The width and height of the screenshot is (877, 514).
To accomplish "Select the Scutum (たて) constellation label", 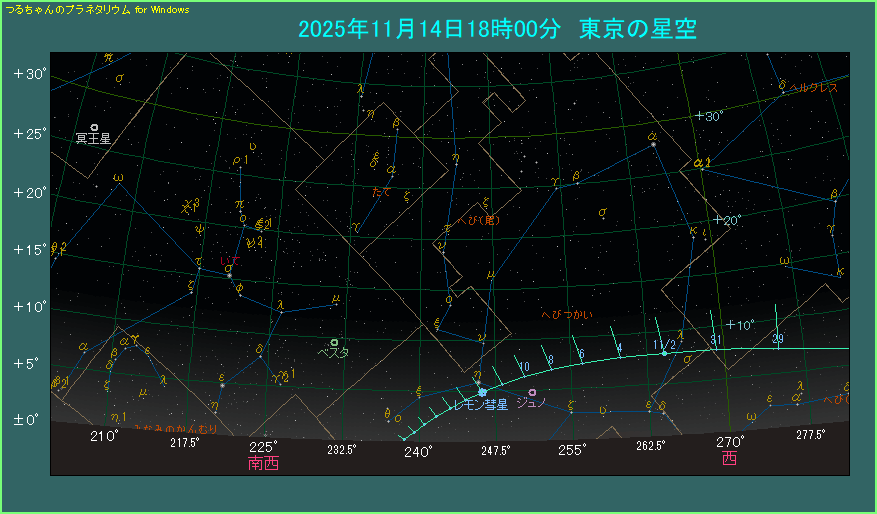I will pos(381,190).
